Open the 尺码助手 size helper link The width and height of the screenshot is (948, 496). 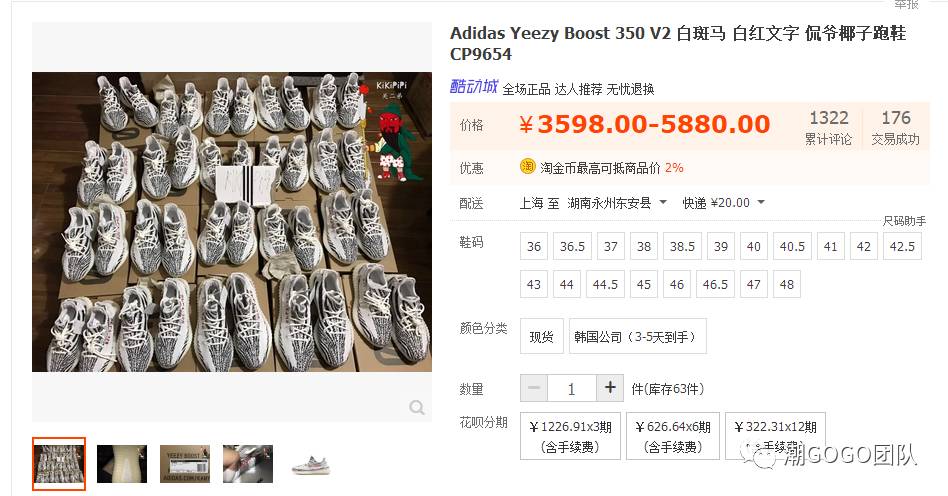pyautogui.click(x=904, y=221)
